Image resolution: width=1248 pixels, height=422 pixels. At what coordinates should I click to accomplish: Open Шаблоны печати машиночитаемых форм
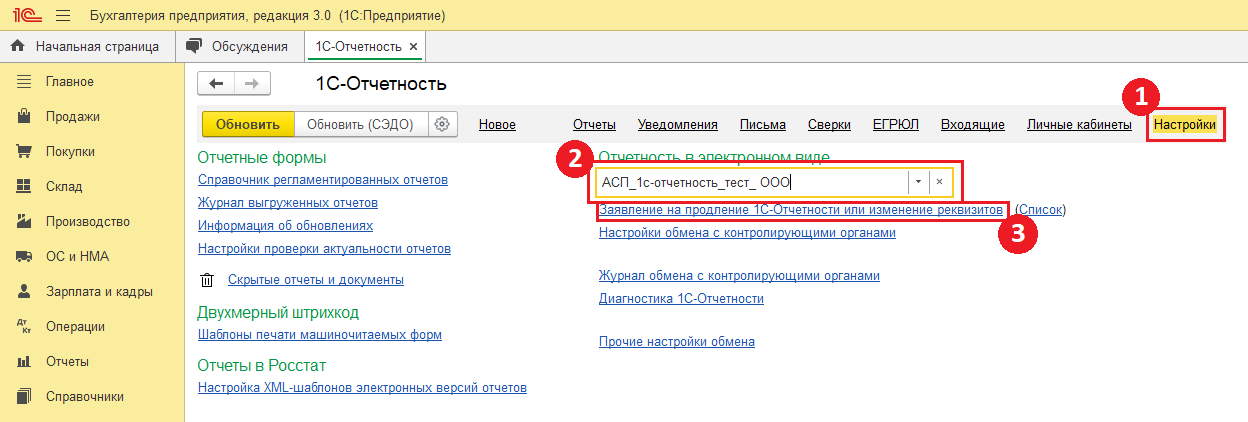[x=320, y=335]
